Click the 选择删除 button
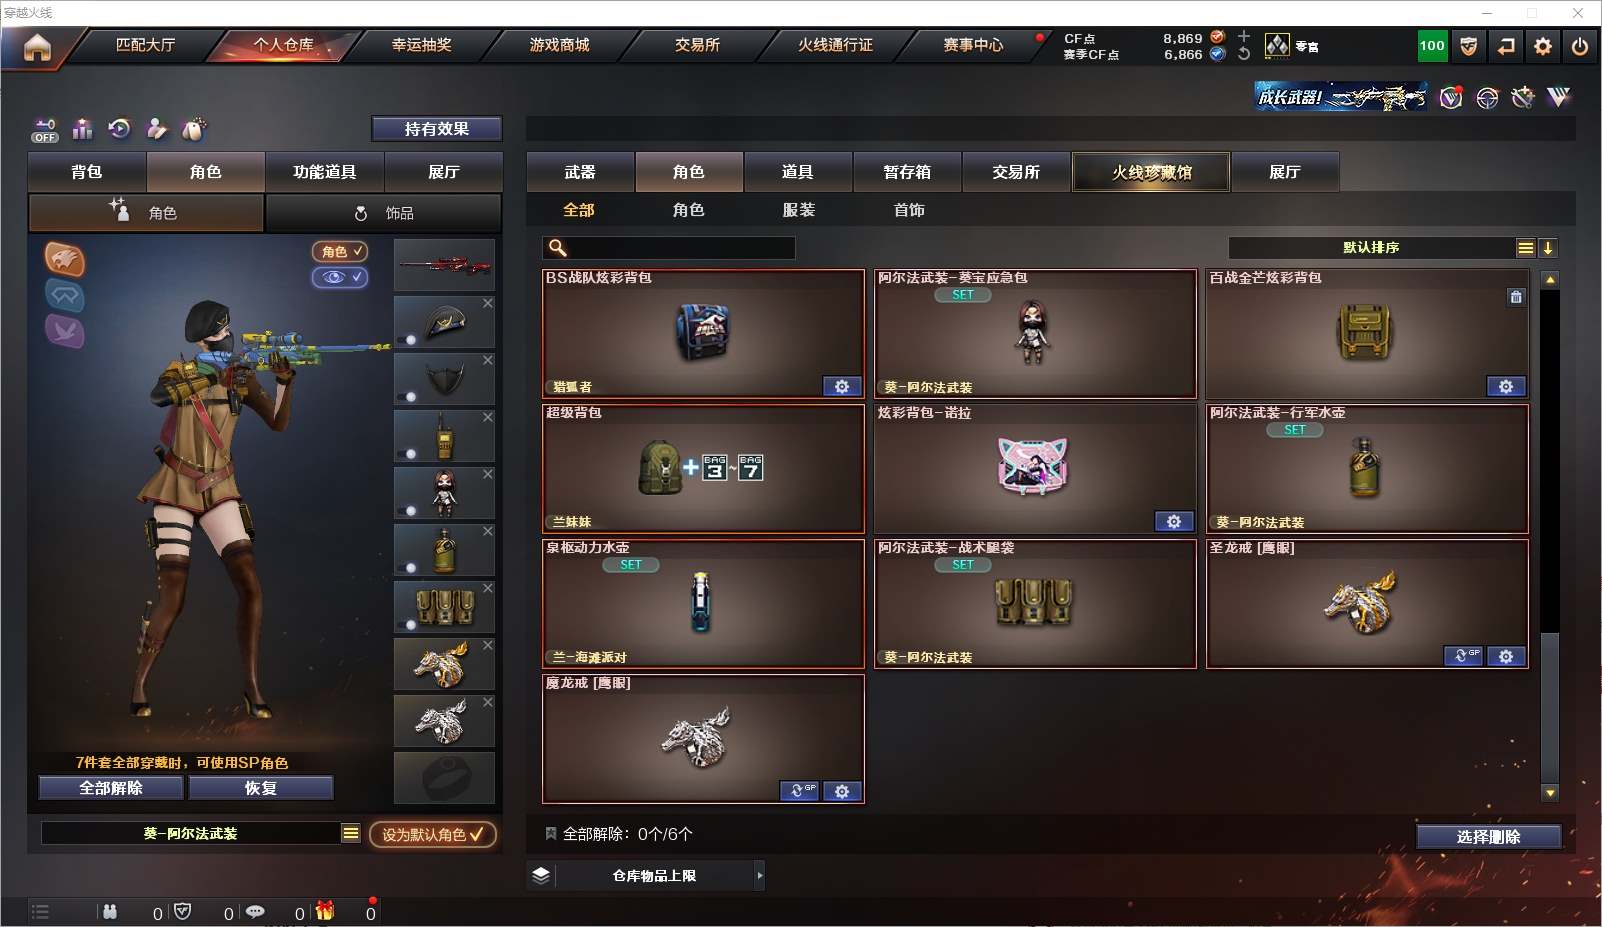The width and height of the screenshot is (1602, 927). [x=1488, y=837]
